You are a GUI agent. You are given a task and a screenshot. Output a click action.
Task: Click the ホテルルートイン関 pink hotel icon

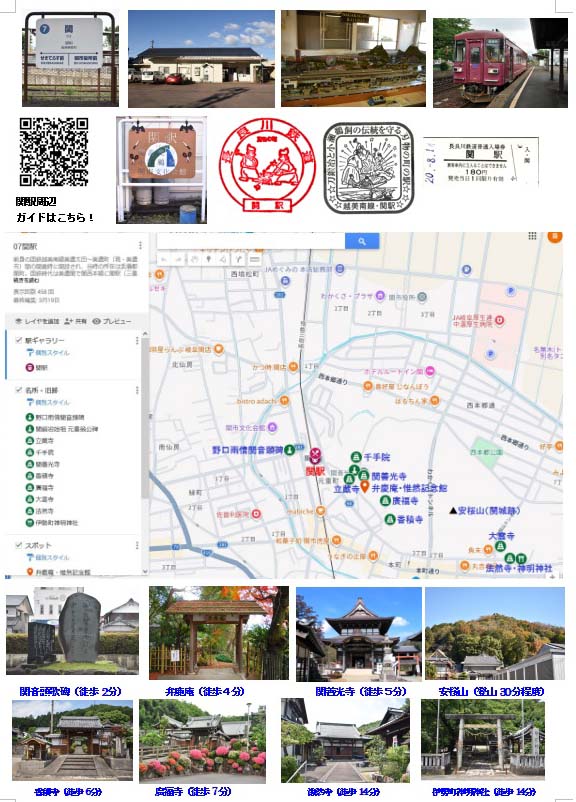[x=430, y=371]
